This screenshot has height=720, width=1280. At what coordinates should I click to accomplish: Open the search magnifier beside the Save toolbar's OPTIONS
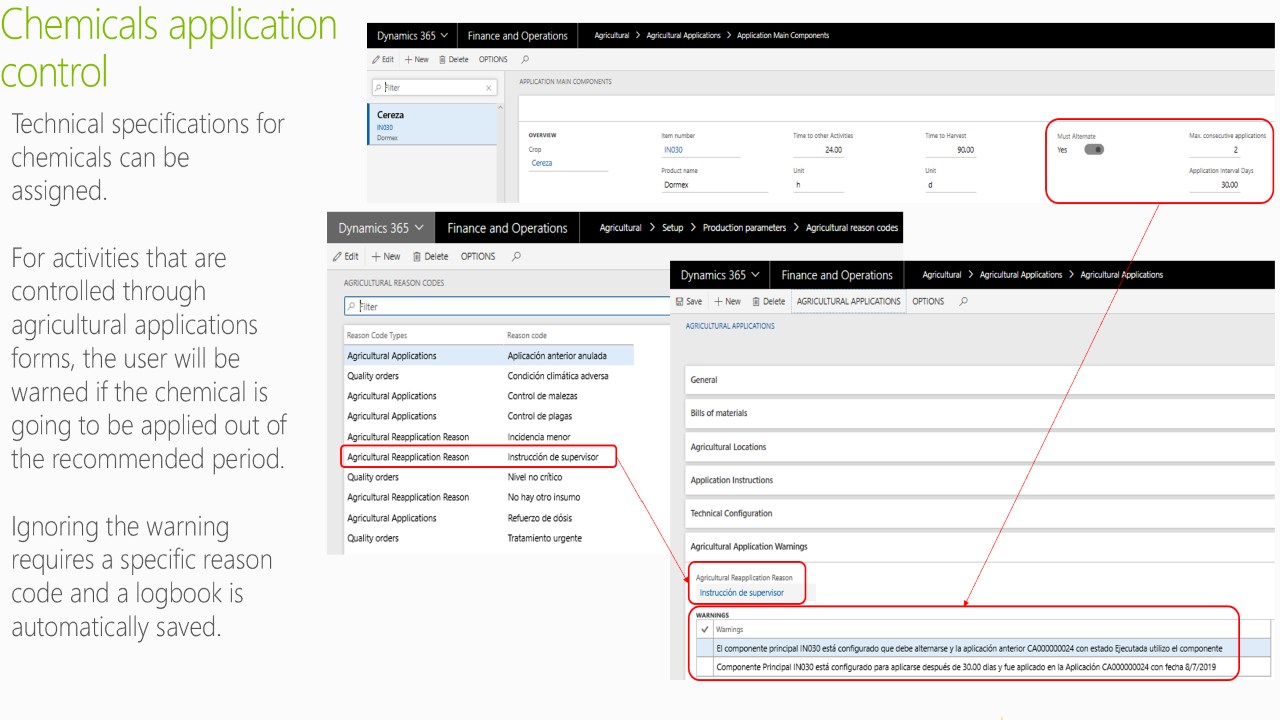[x=962, y=301]
